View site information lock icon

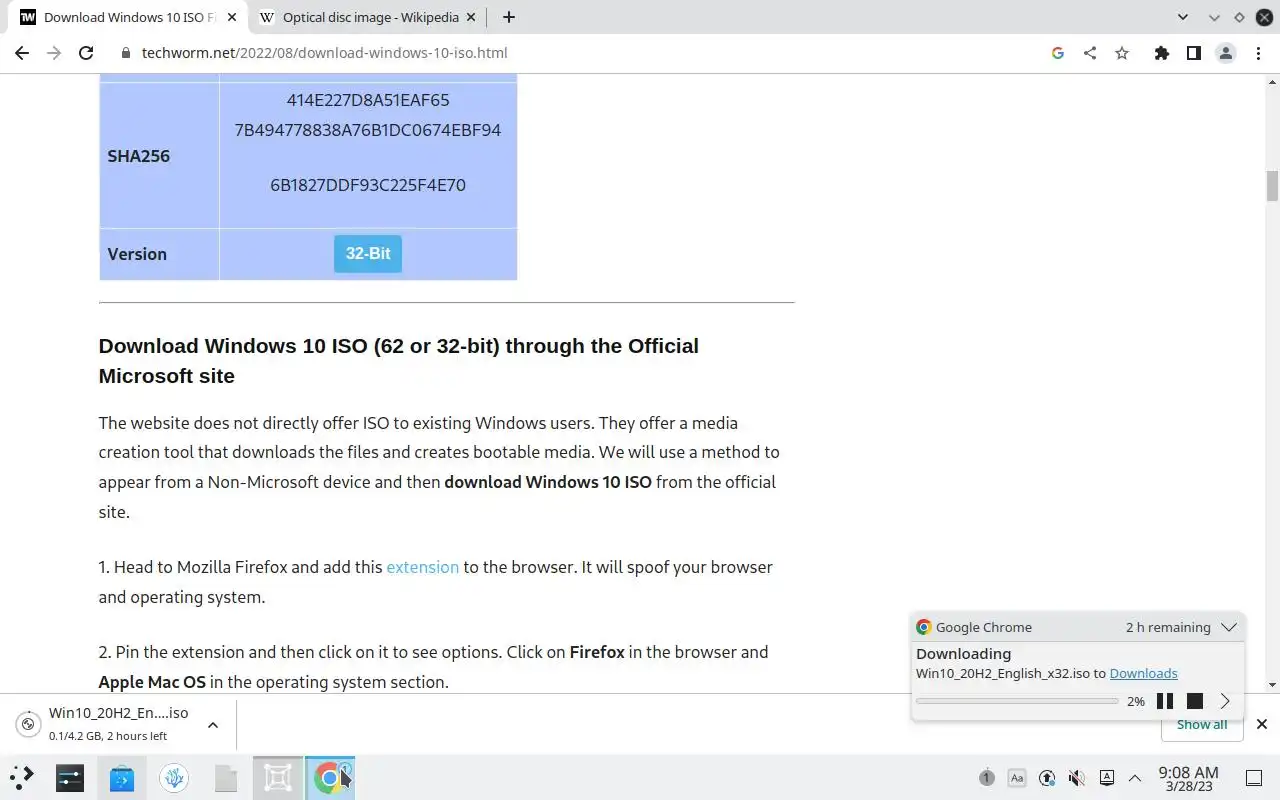coord(126,53)
